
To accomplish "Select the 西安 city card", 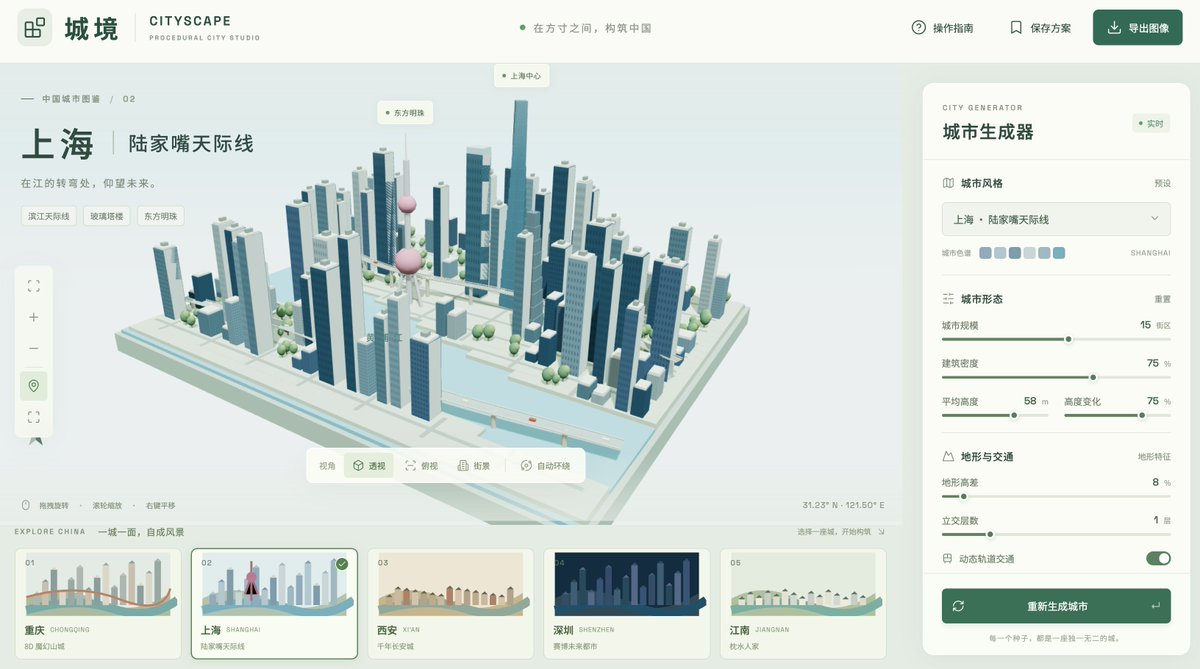I will point(451,604).
